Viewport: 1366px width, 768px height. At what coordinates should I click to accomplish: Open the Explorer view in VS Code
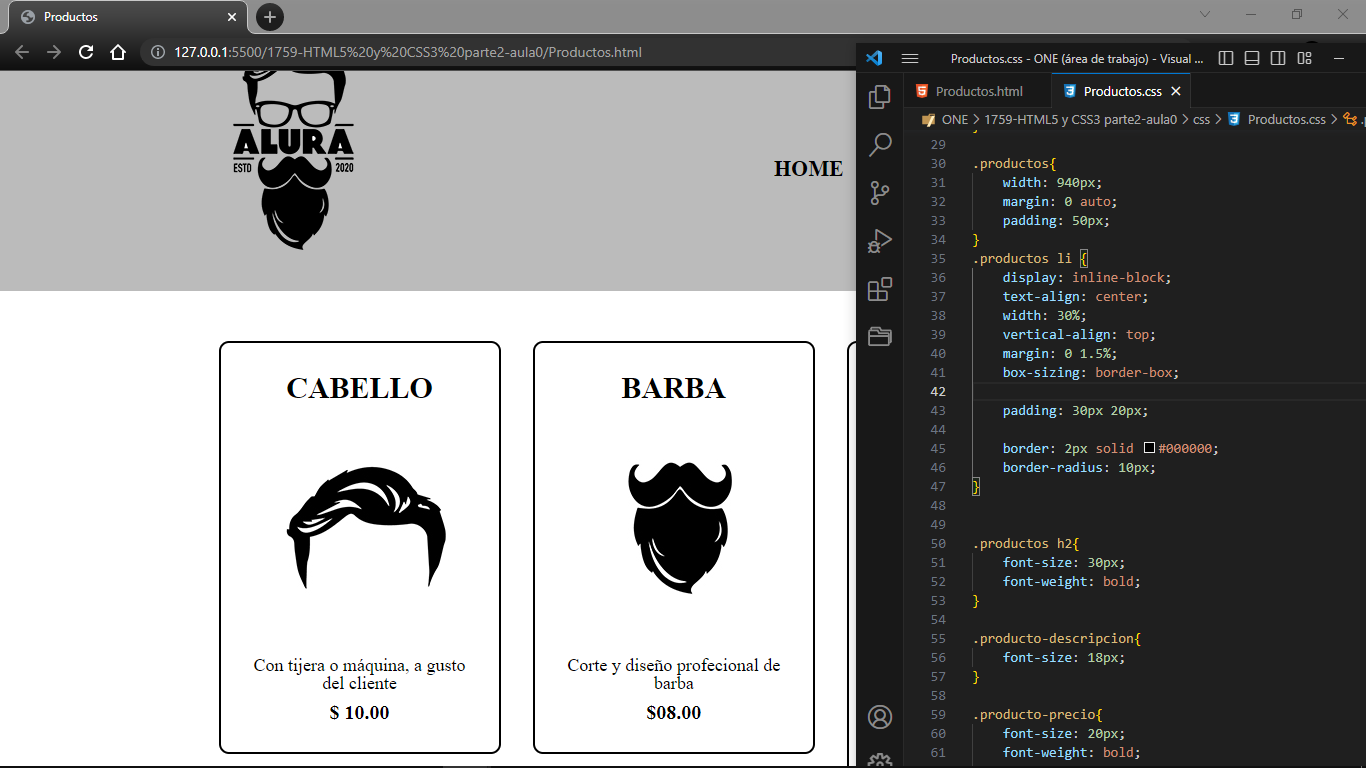[879, 97]
